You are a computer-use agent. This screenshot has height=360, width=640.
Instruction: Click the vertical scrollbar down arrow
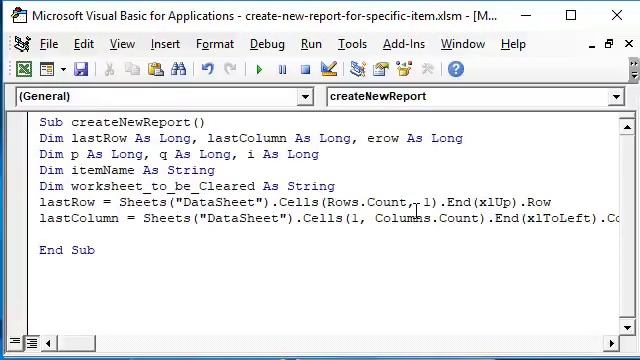click(627, 327)
